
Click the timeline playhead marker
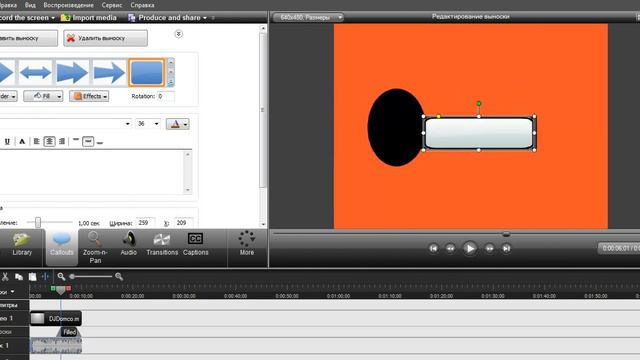(61, 290)
